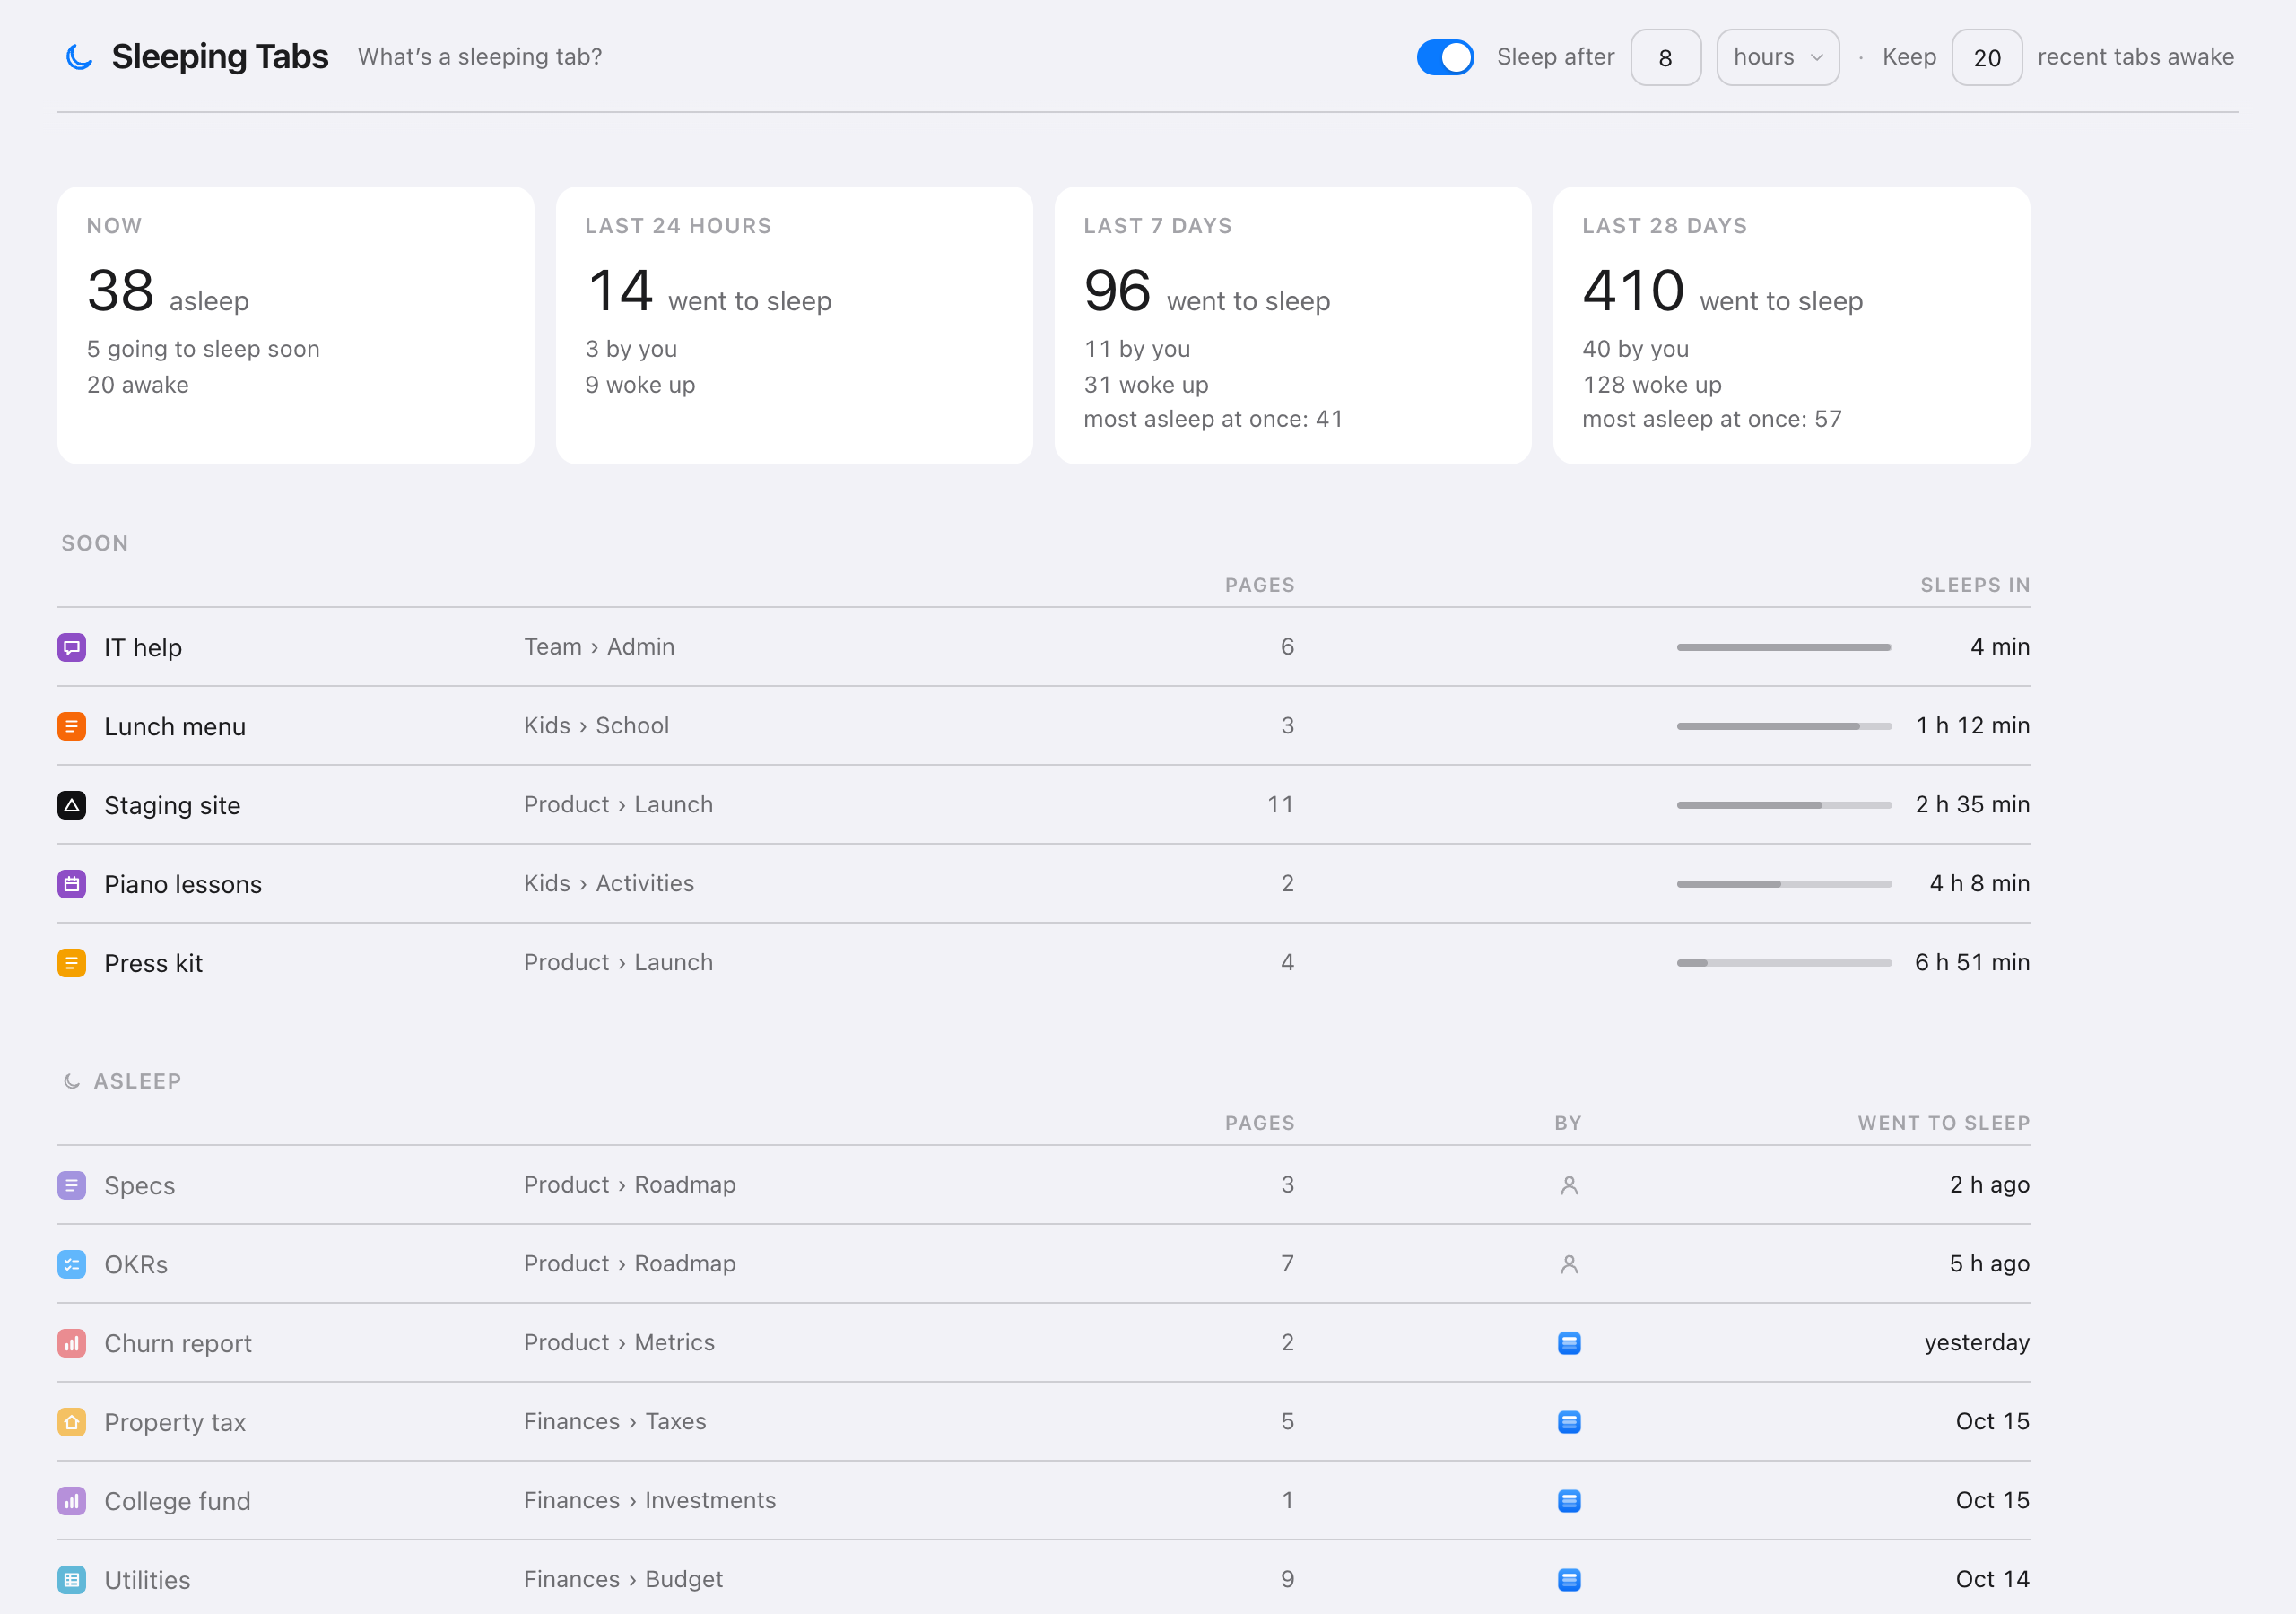Click the small moon icon beside ASLEEP heading
The image size is (2296, 1614).
(71, 1081)
